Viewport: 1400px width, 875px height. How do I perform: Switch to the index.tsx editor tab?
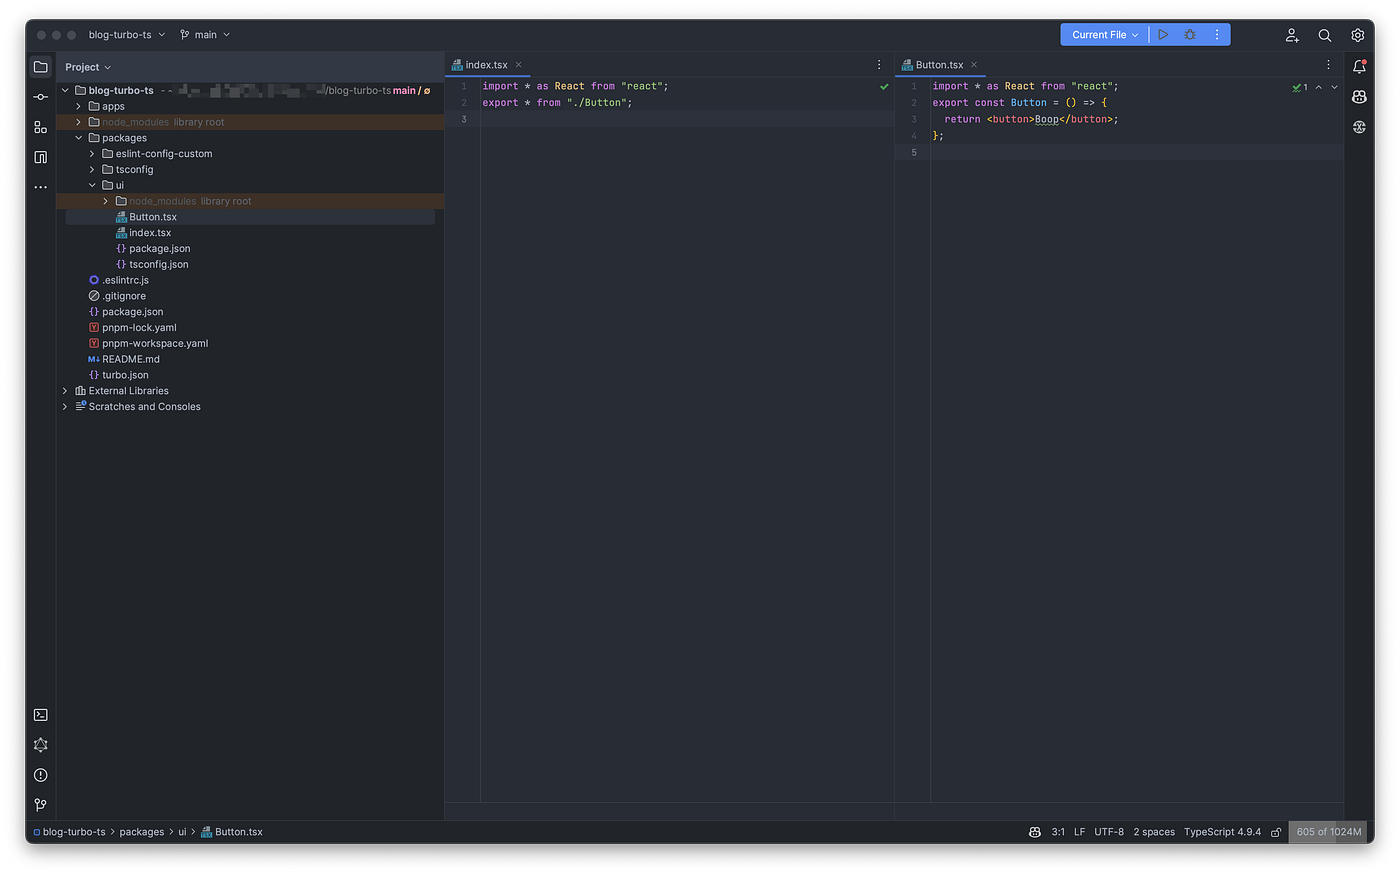486,65
